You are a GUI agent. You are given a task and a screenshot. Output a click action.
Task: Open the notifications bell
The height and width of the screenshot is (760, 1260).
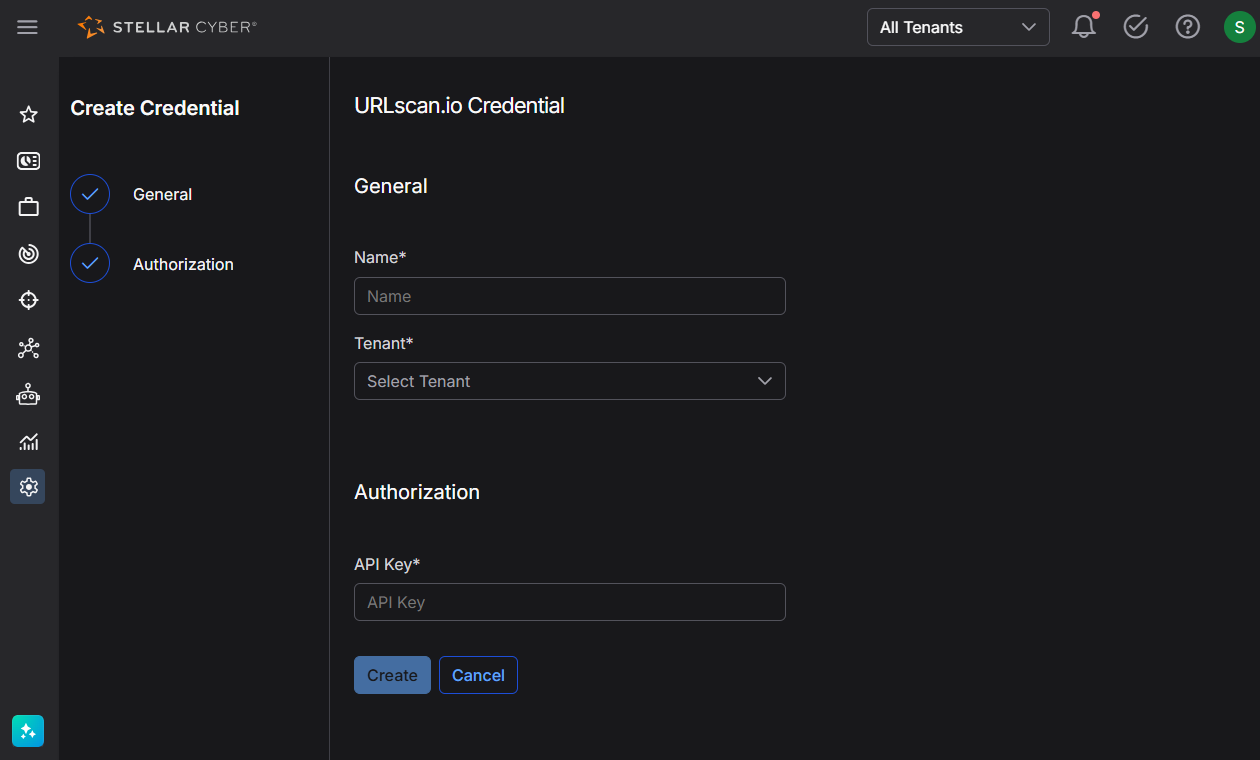click(x=1084, y=27)
